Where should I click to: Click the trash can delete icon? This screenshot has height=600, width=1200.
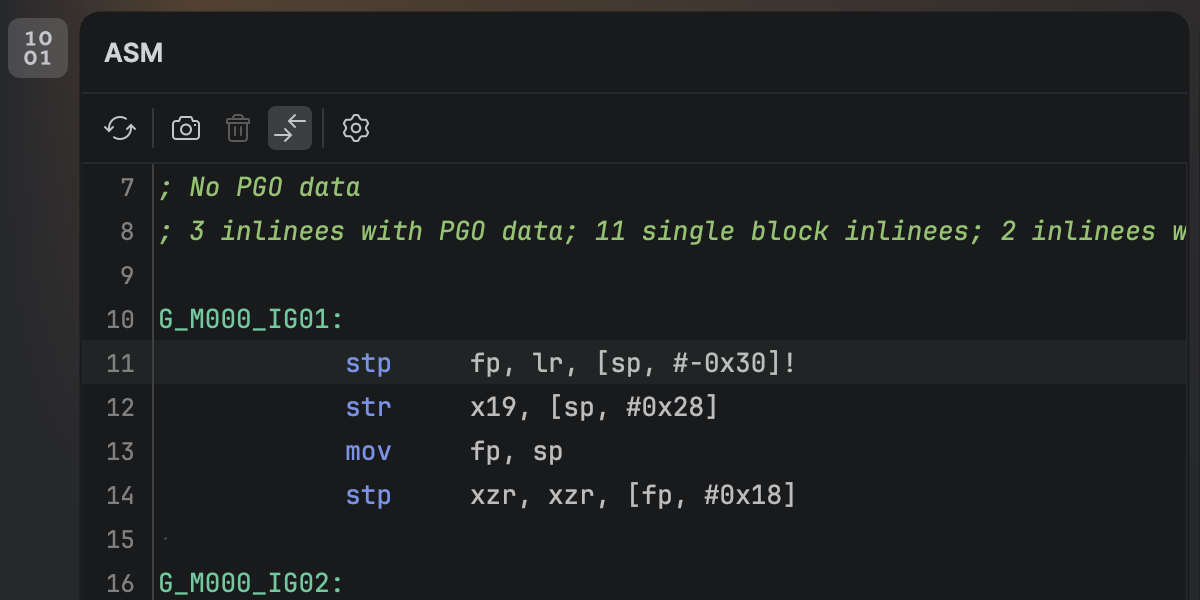[x=238, y=128]
